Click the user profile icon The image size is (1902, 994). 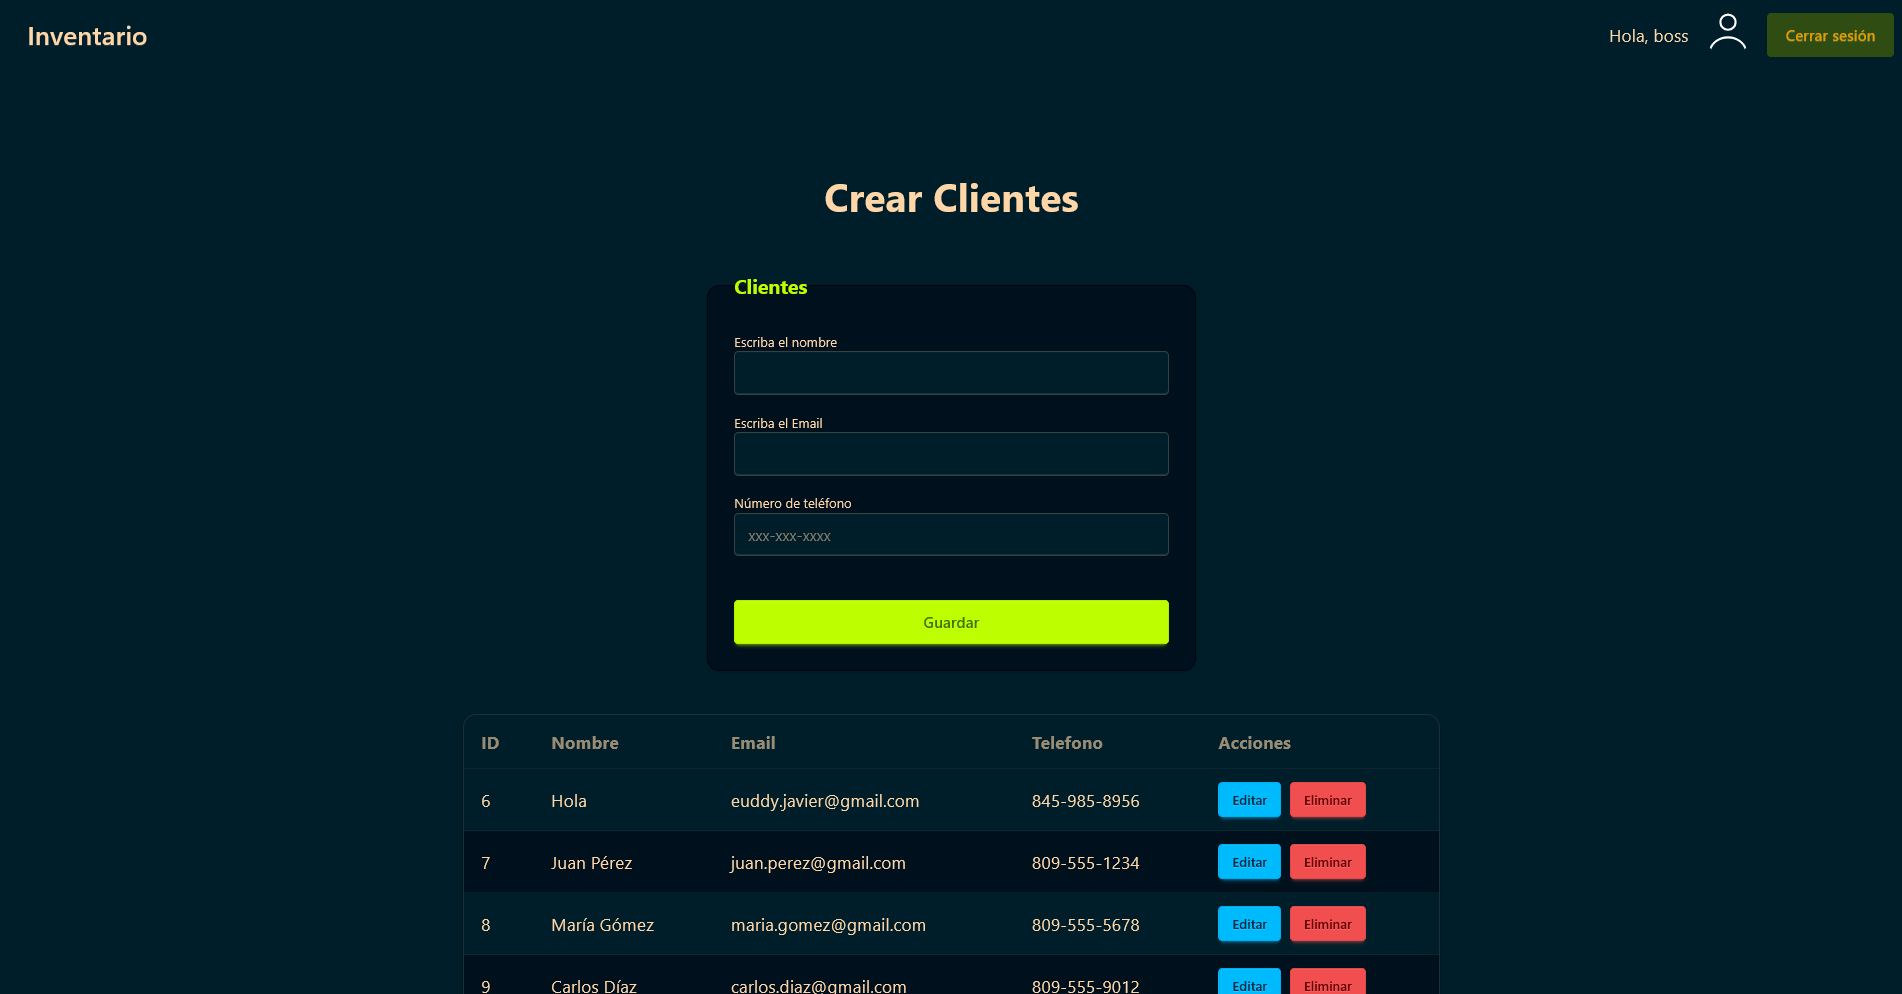point(1727,32)
